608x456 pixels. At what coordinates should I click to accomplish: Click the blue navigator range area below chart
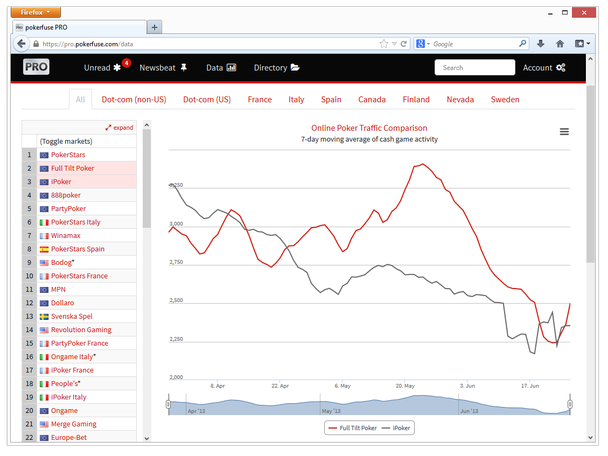click(x=369, y=405)
